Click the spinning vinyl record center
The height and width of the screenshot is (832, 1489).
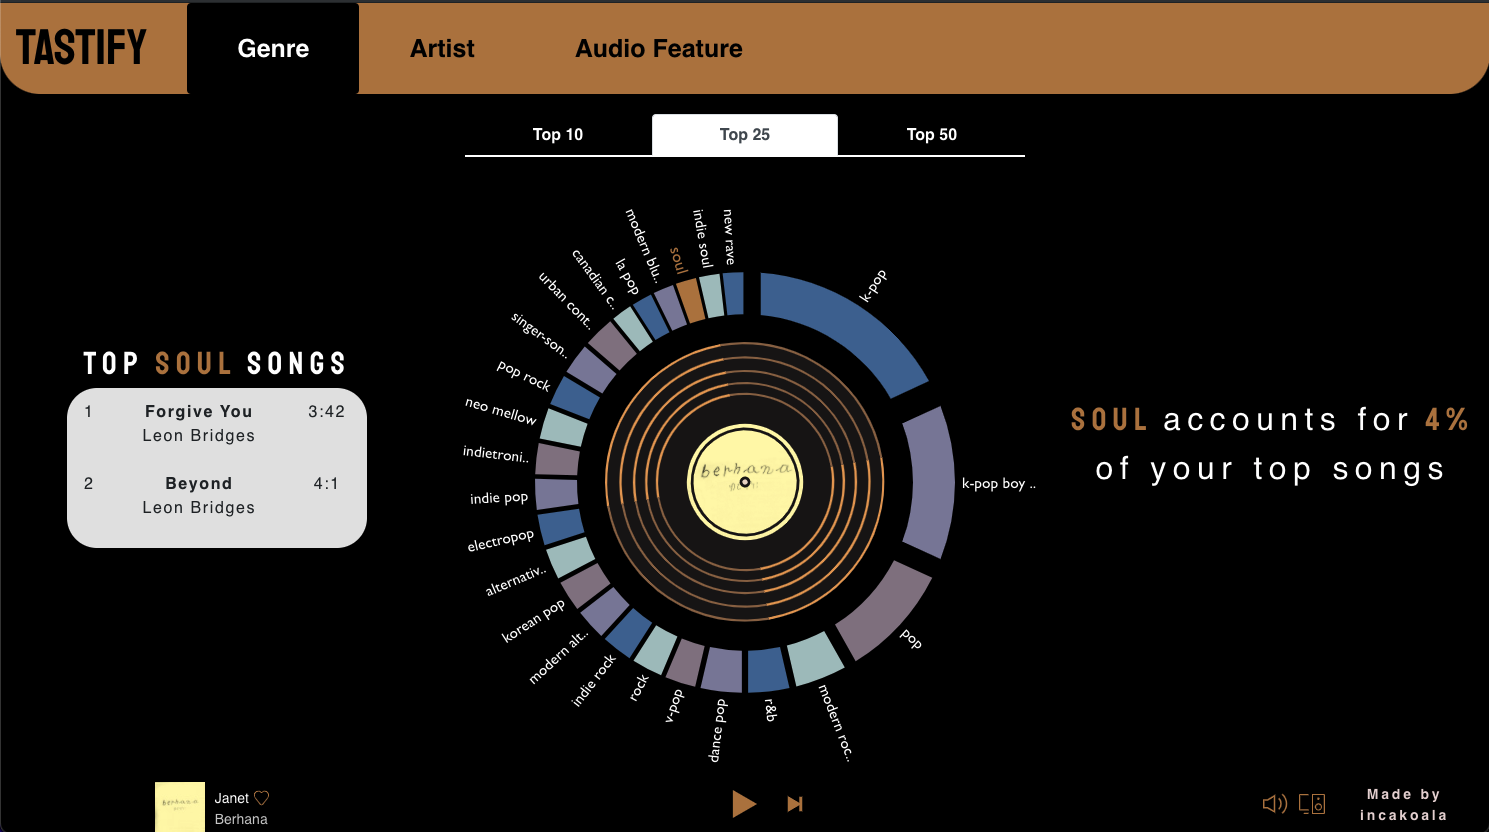[744, 482]
